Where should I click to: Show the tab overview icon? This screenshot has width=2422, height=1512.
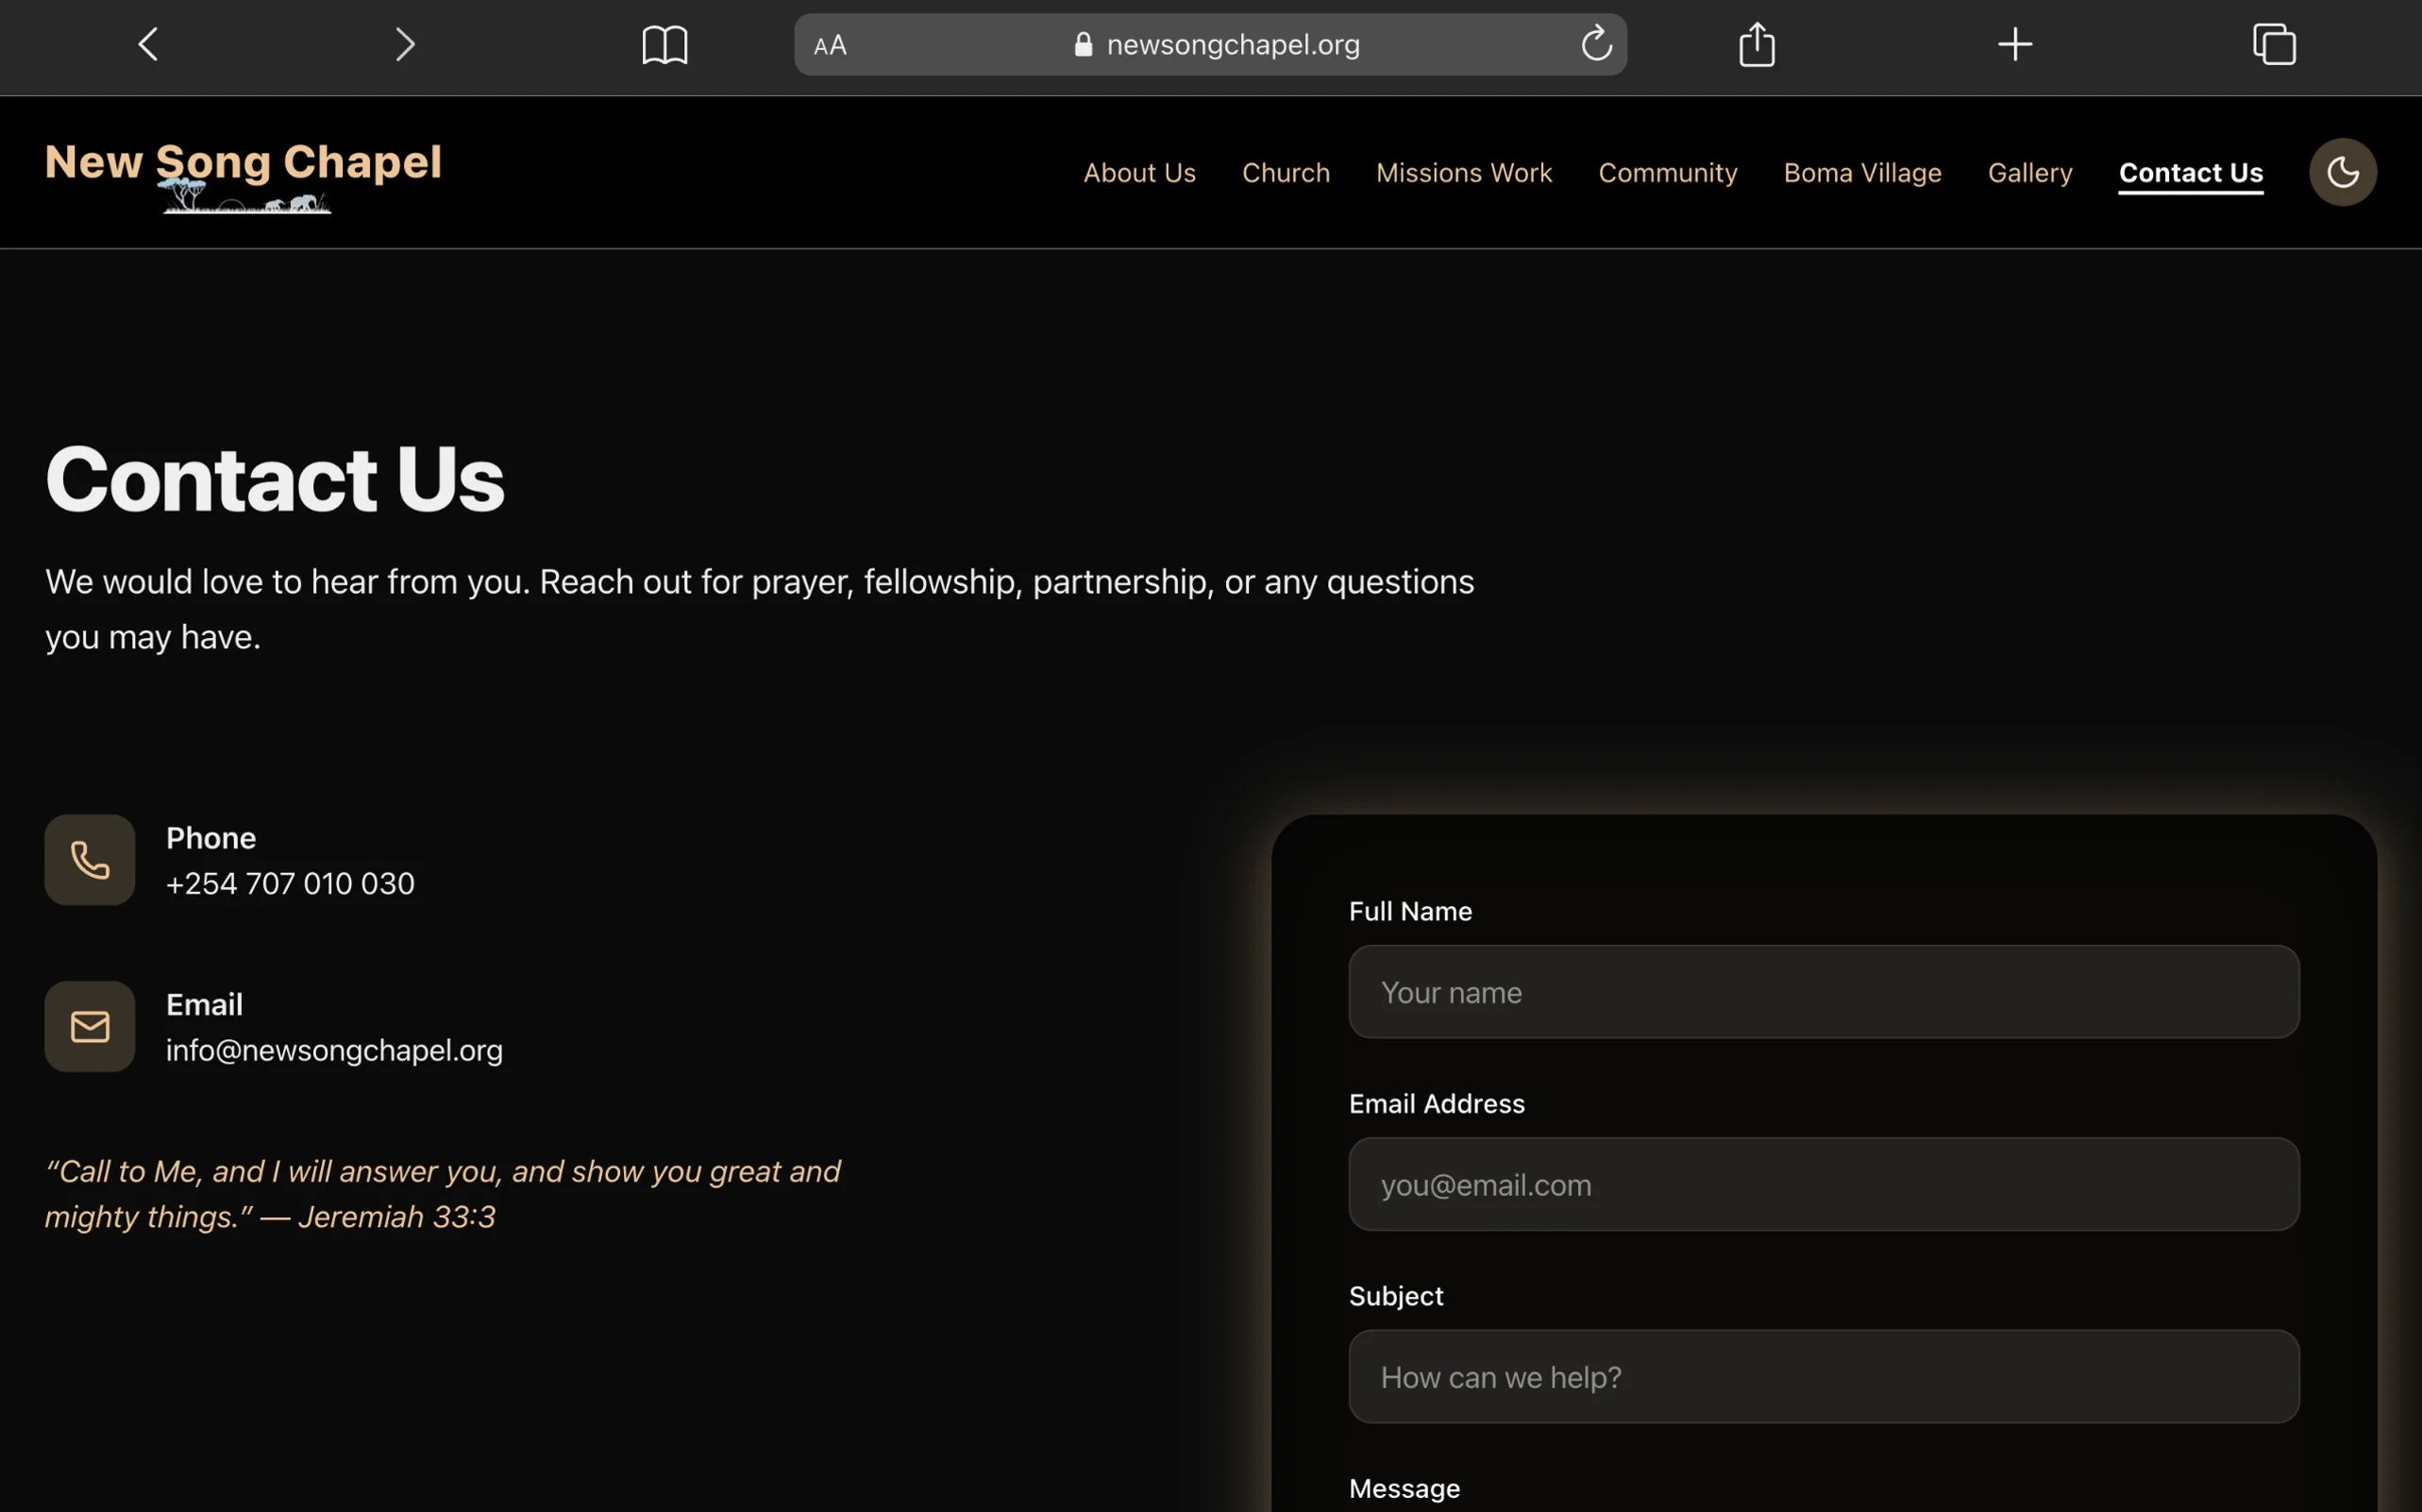2274,44
